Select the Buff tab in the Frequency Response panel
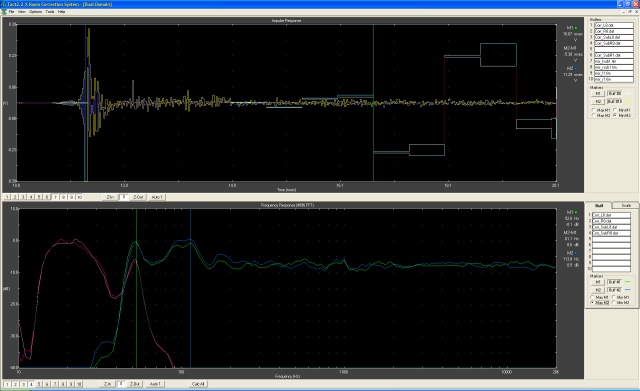This screenshot has width=640, height=391. [x=599, y=205]
